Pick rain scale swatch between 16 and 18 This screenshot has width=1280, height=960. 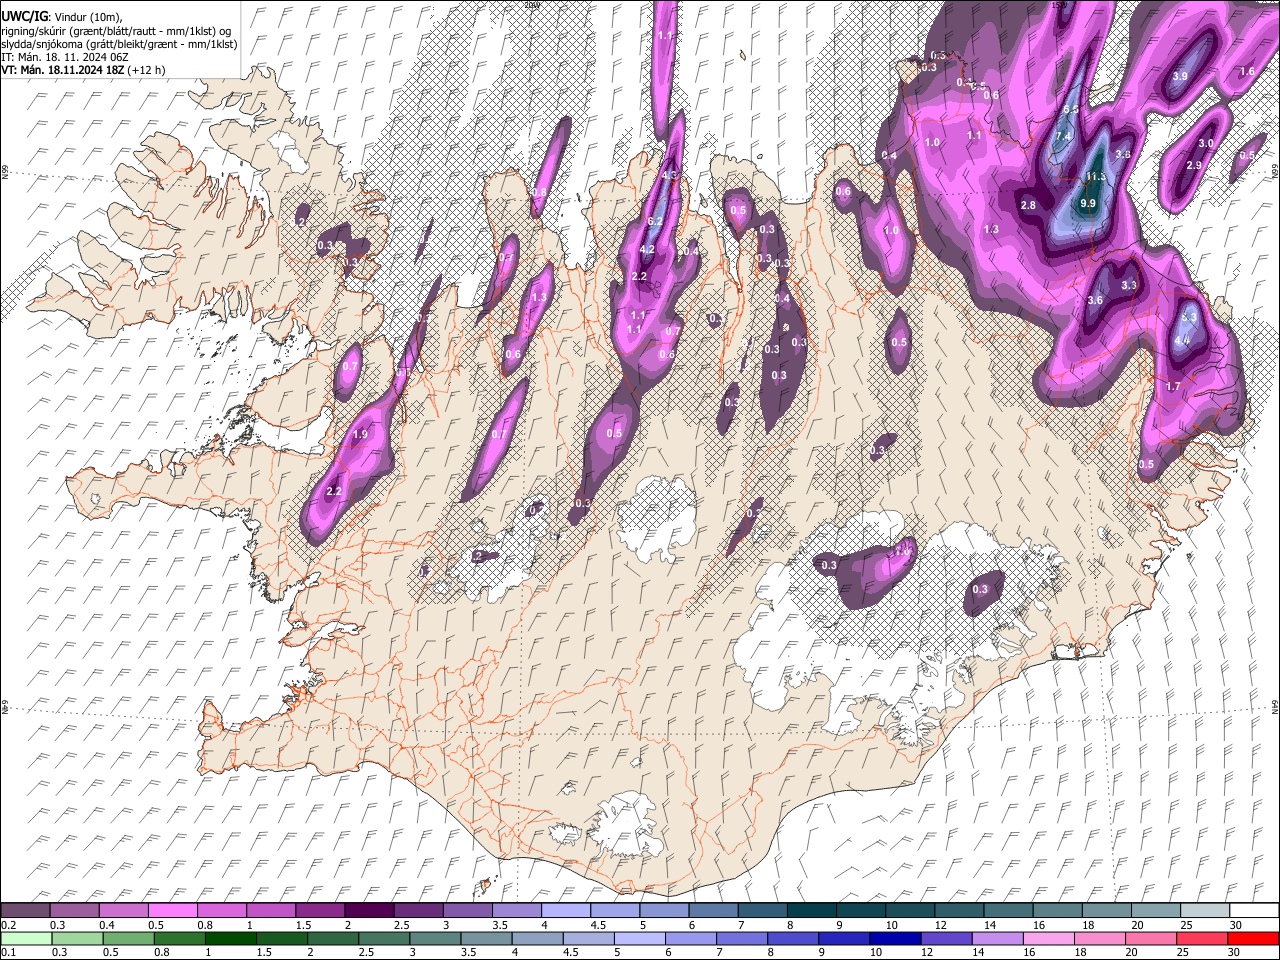tap(1049, 938)
